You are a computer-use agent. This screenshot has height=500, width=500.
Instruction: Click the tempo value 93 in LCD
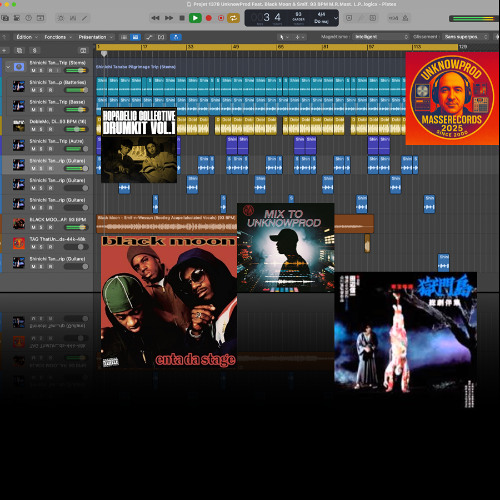pos(298,14)
